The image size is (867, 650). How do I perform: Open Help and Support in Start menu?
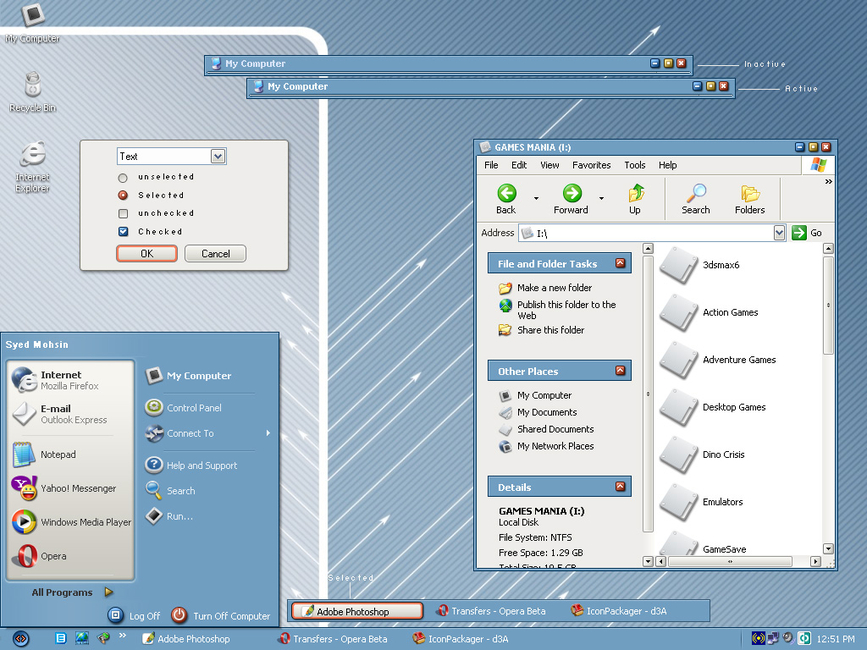coord(191,465)
